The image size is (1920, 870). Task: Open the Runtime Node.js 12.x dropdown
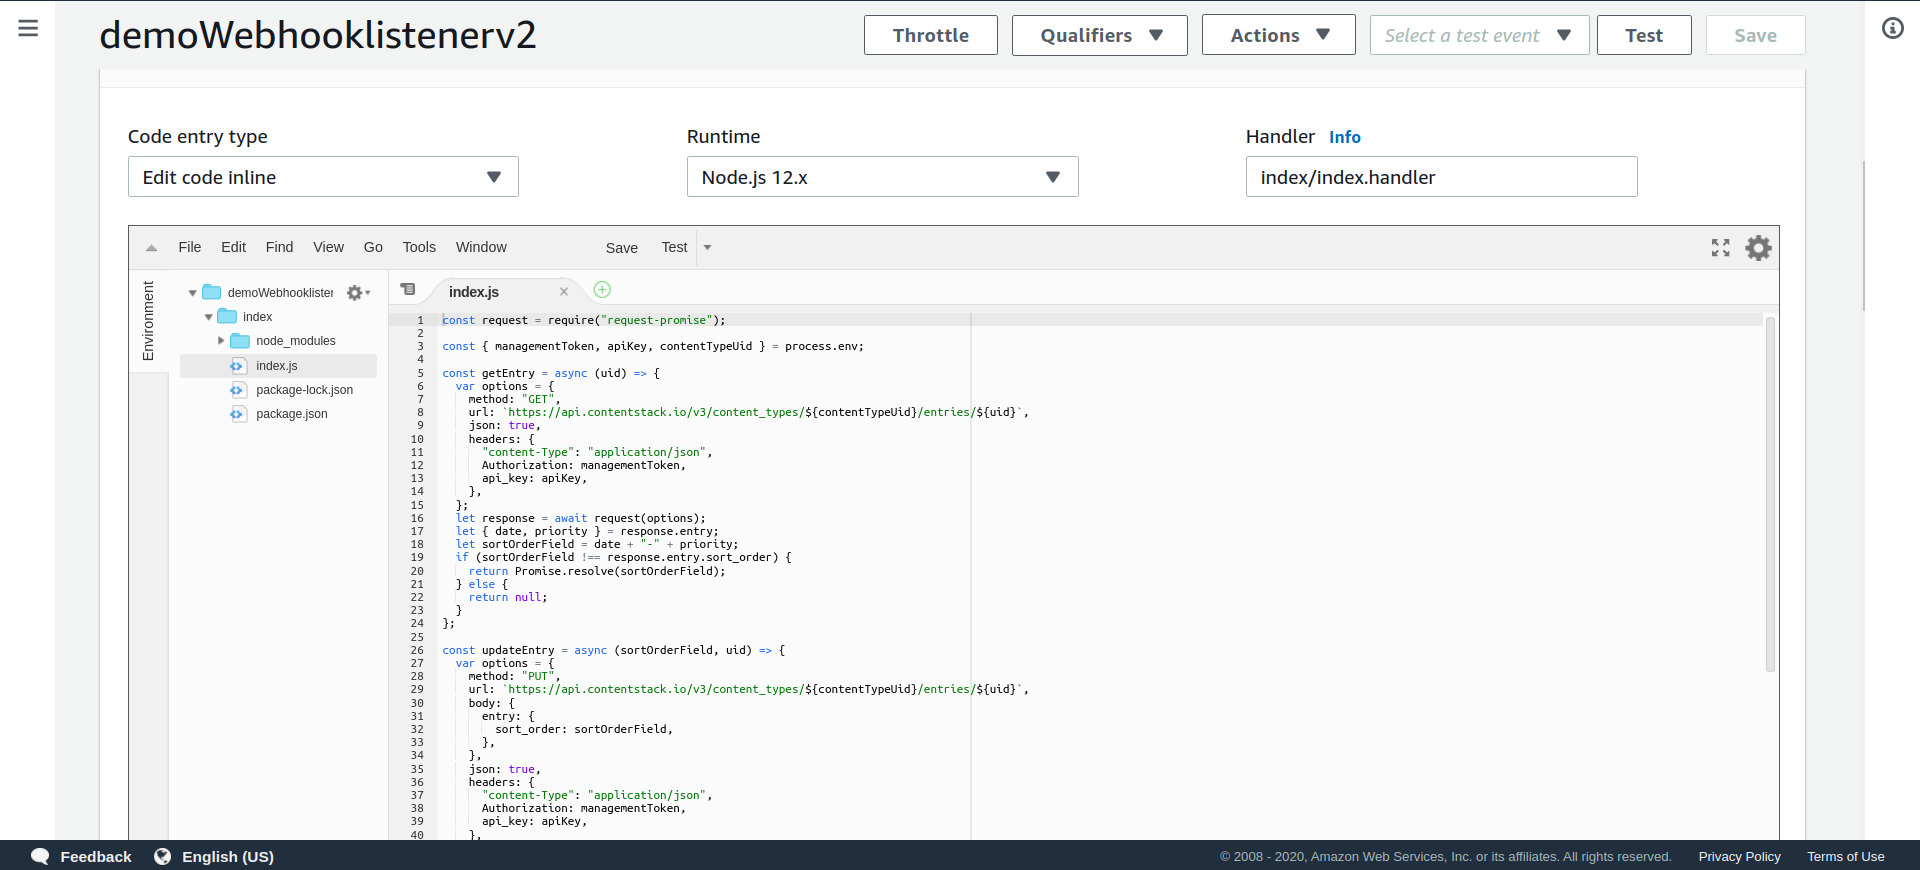pyautogui.click(x=882, y=177)
